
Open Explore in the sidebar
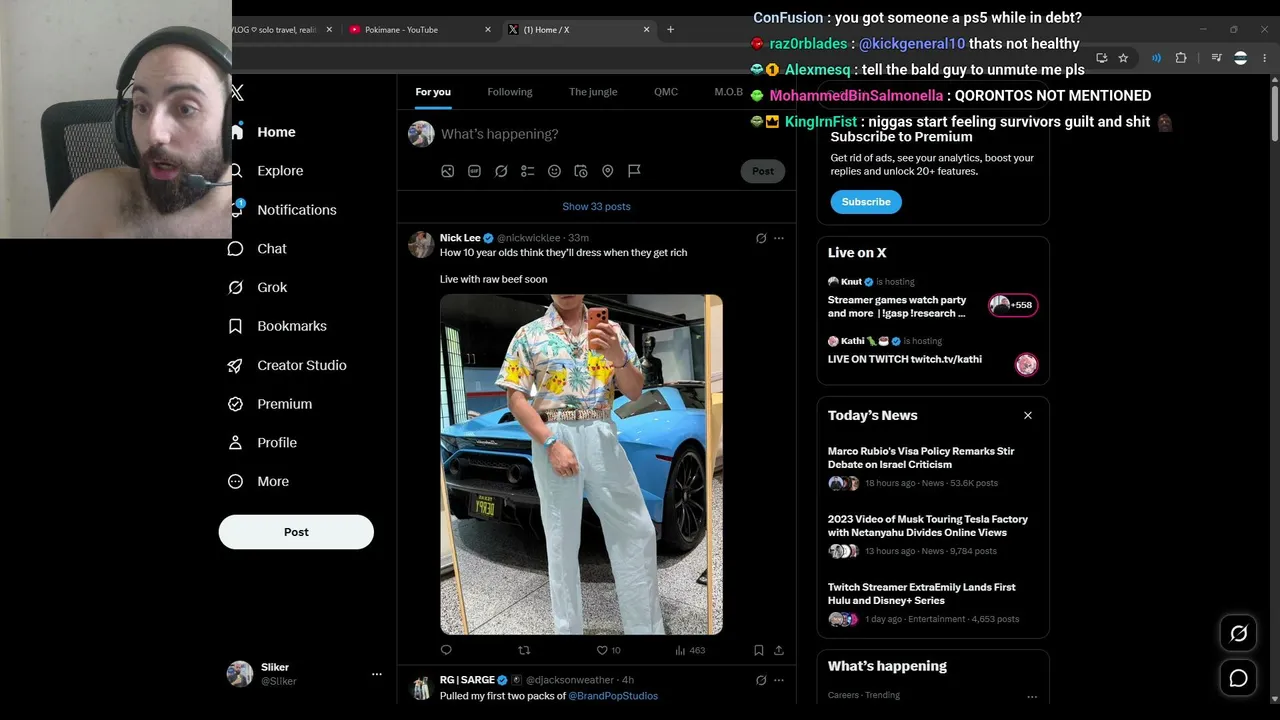click(x=266, y=171)
